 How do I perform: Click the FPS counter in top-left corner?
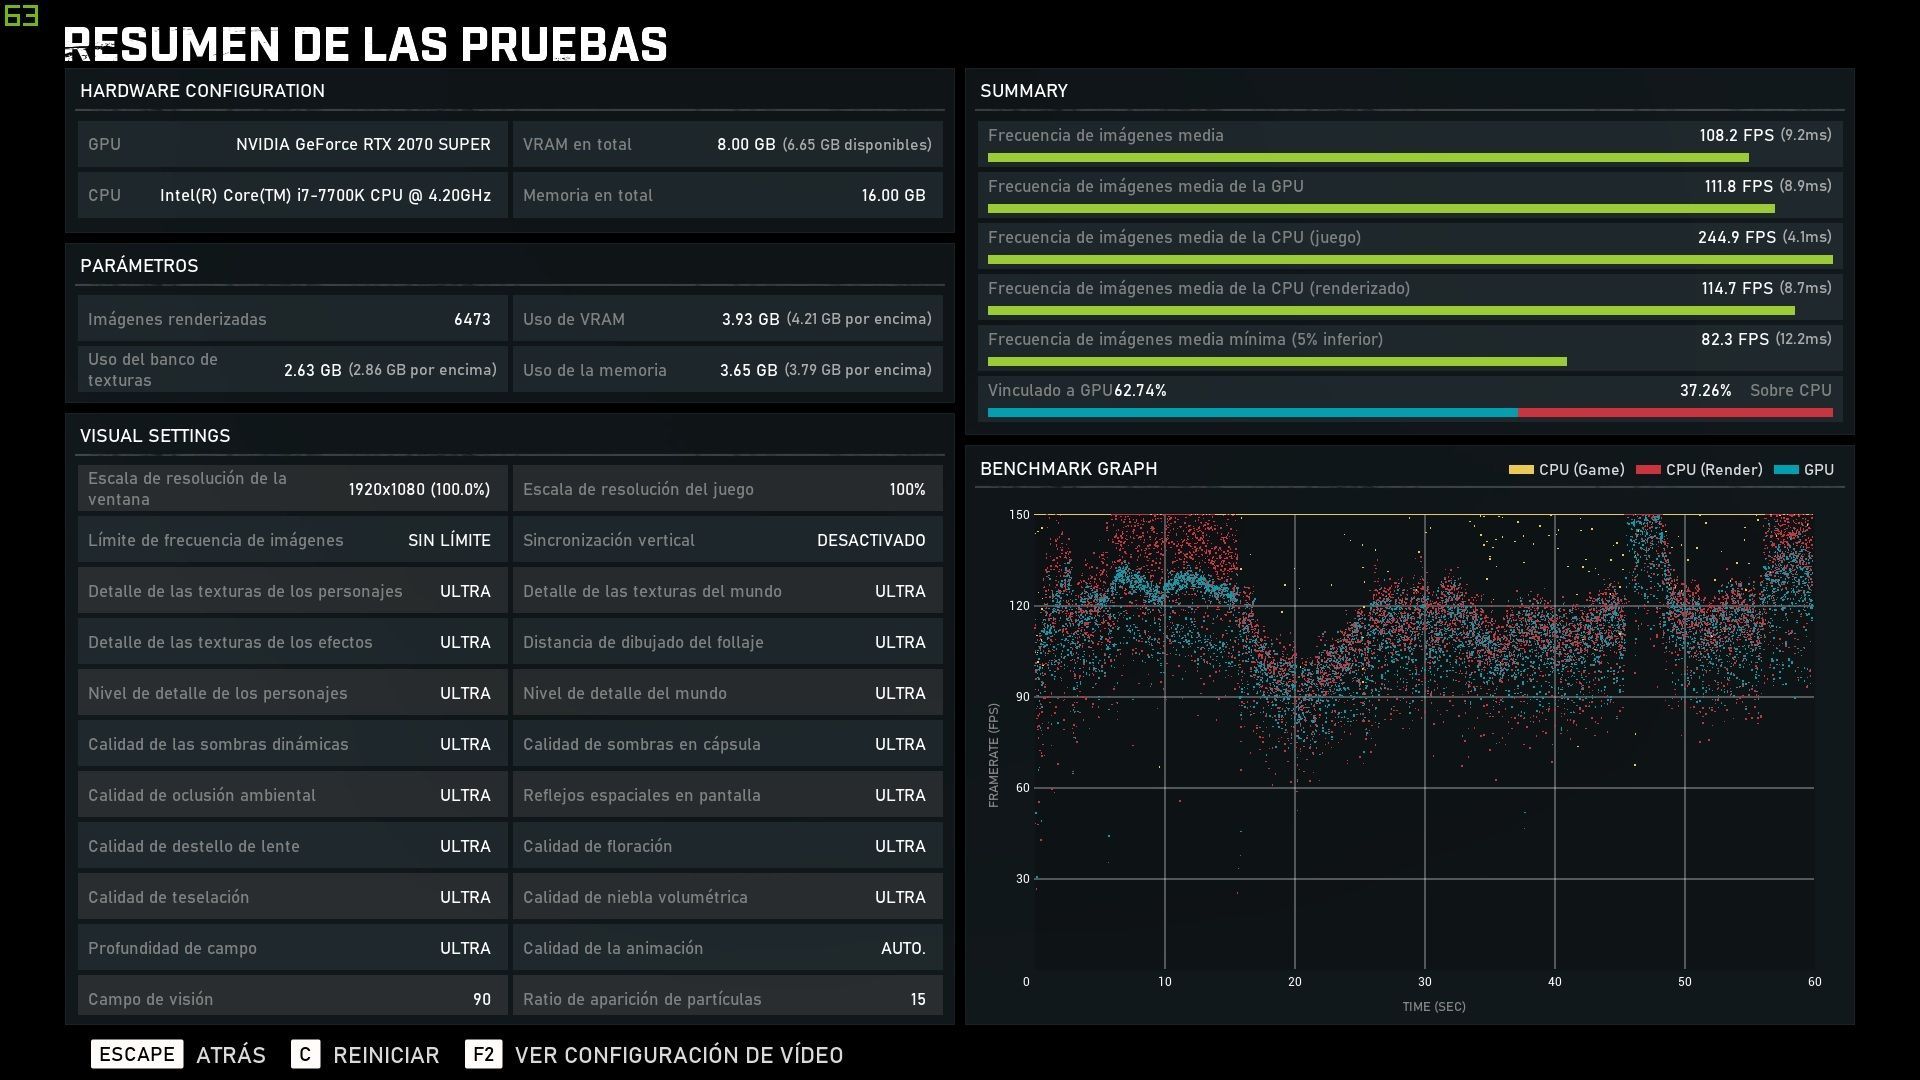[21, 16]
